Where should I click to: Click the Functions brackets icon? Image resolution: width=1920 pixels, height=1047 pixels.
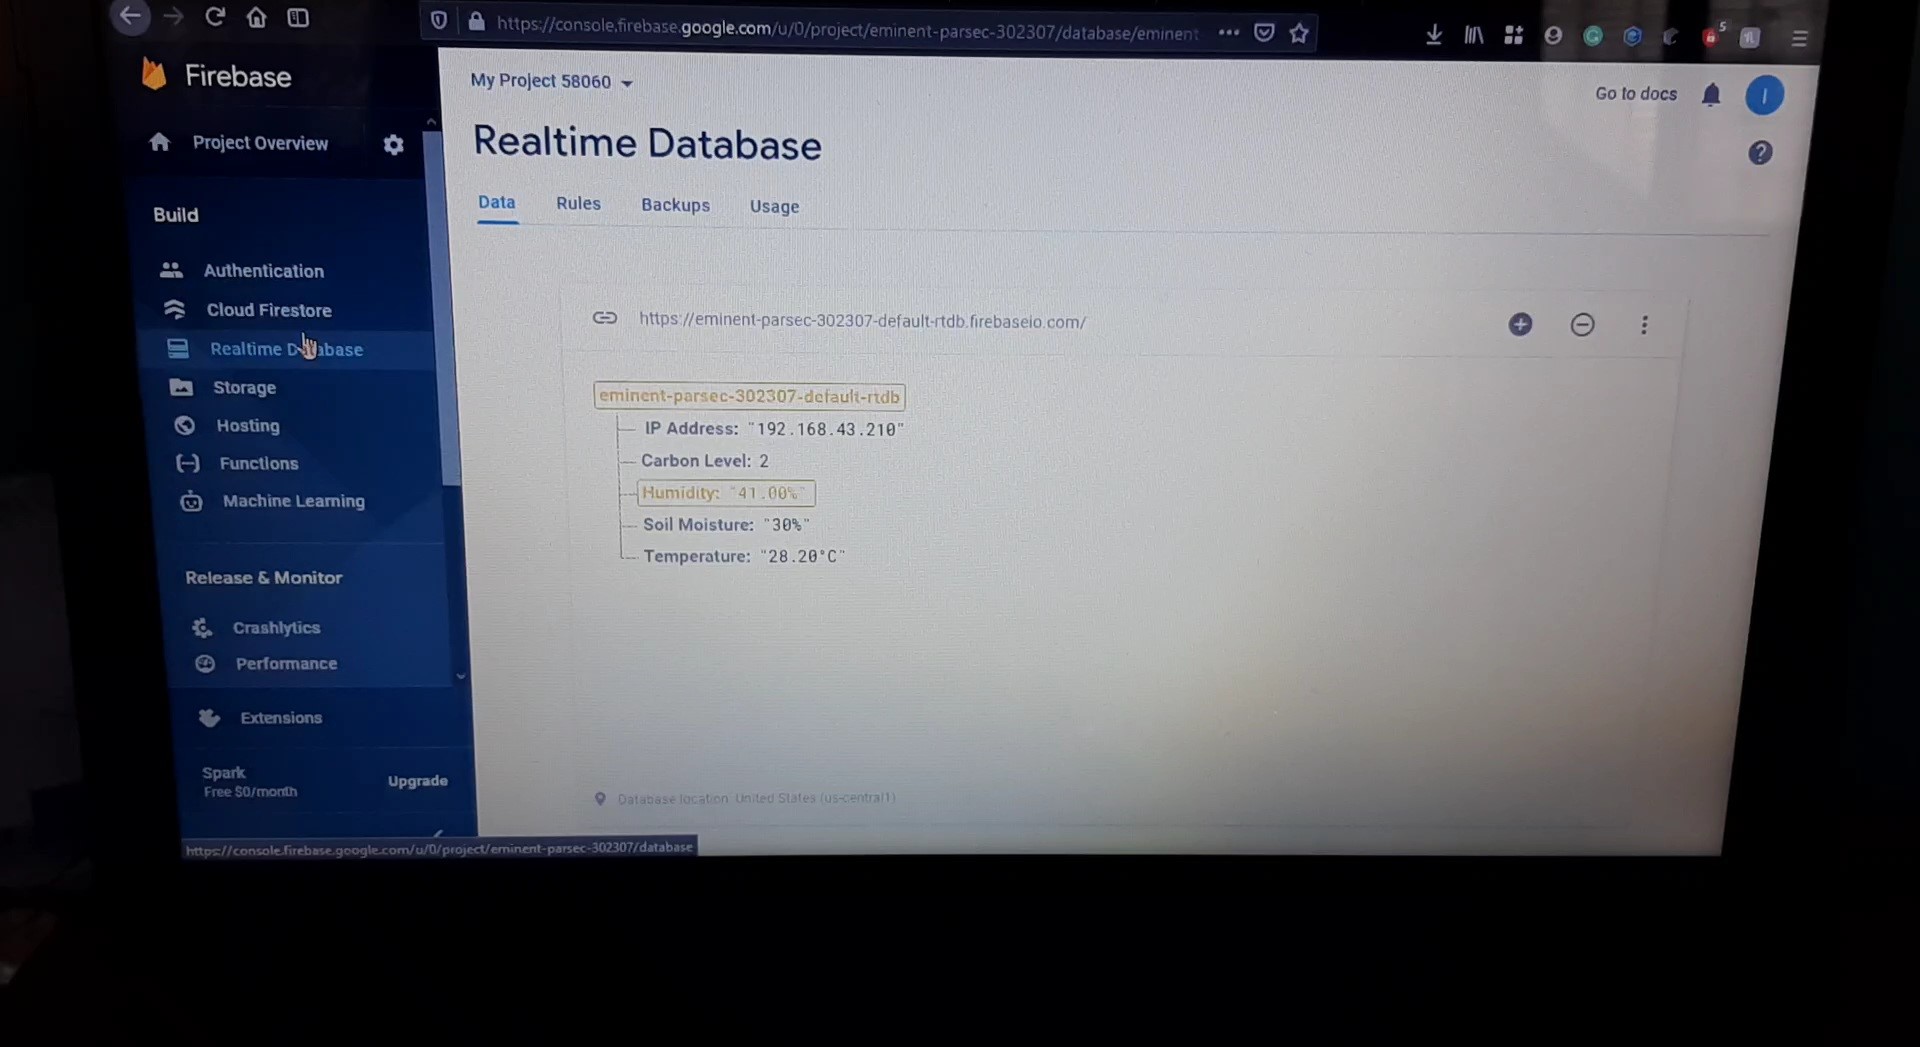(x=188, y=463)
